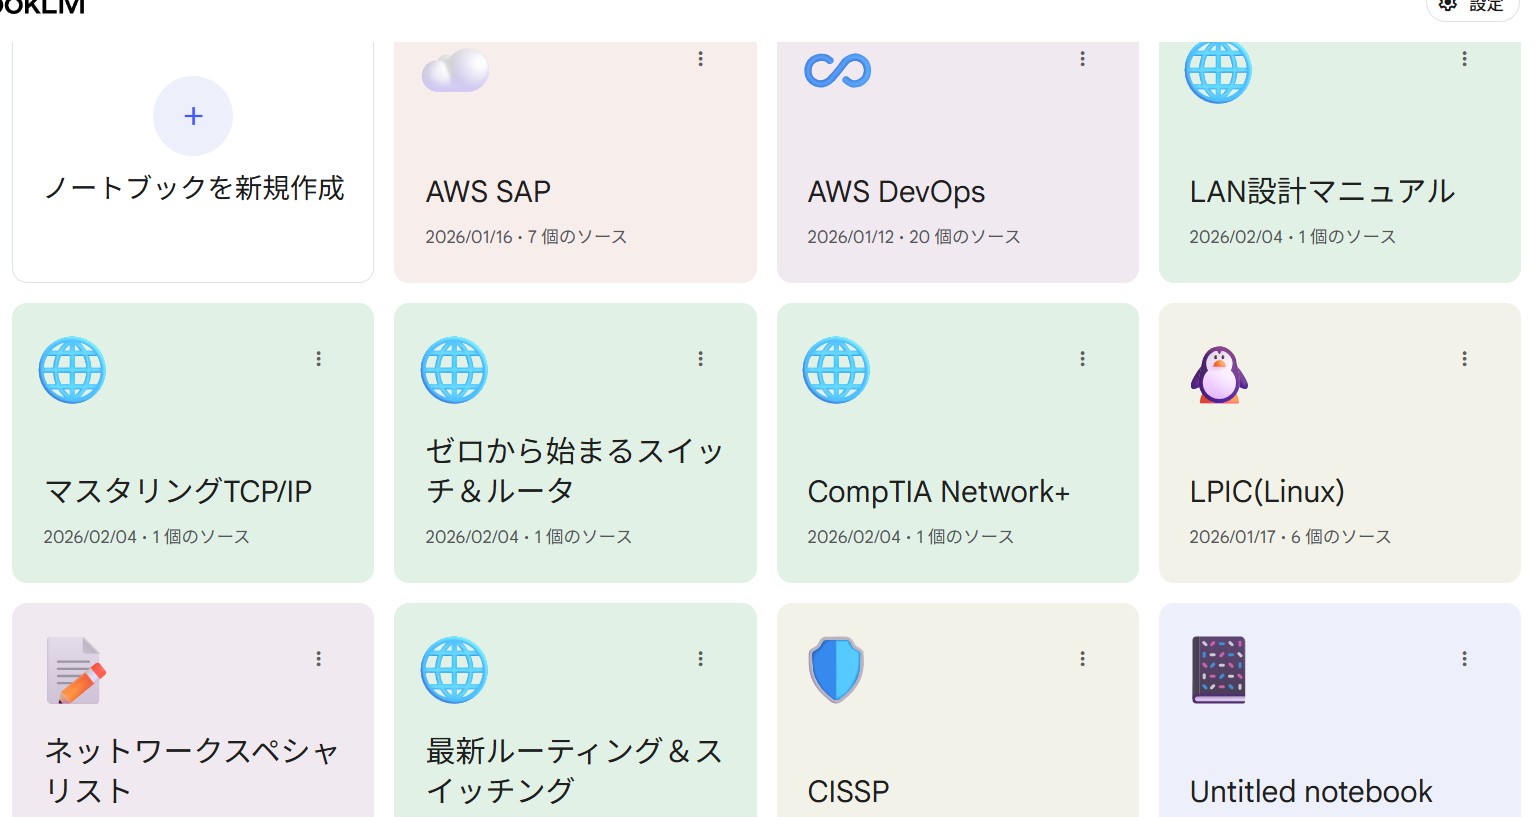Click the cloud icon on AWS SAP card
The width and height of the screenshot is (1535, 817).
pos(455,70)
